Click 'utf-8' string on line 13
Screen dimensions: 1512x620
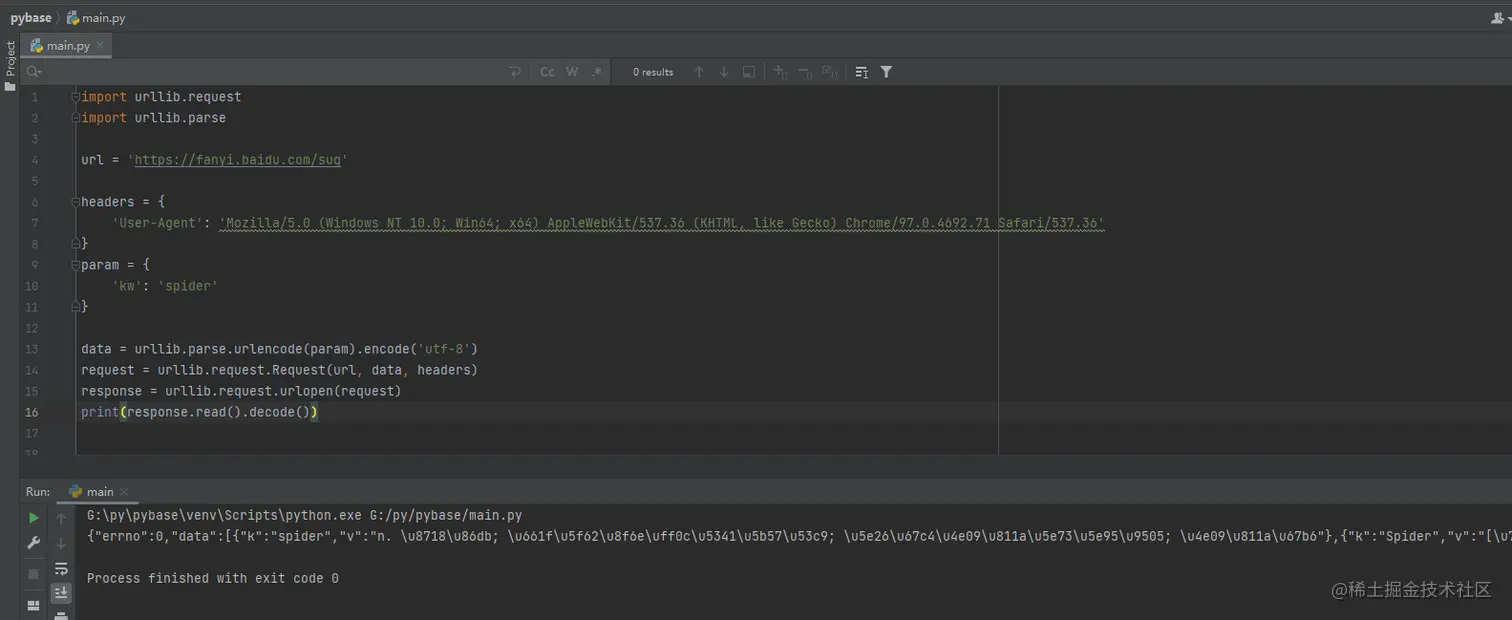click(444, 349)
